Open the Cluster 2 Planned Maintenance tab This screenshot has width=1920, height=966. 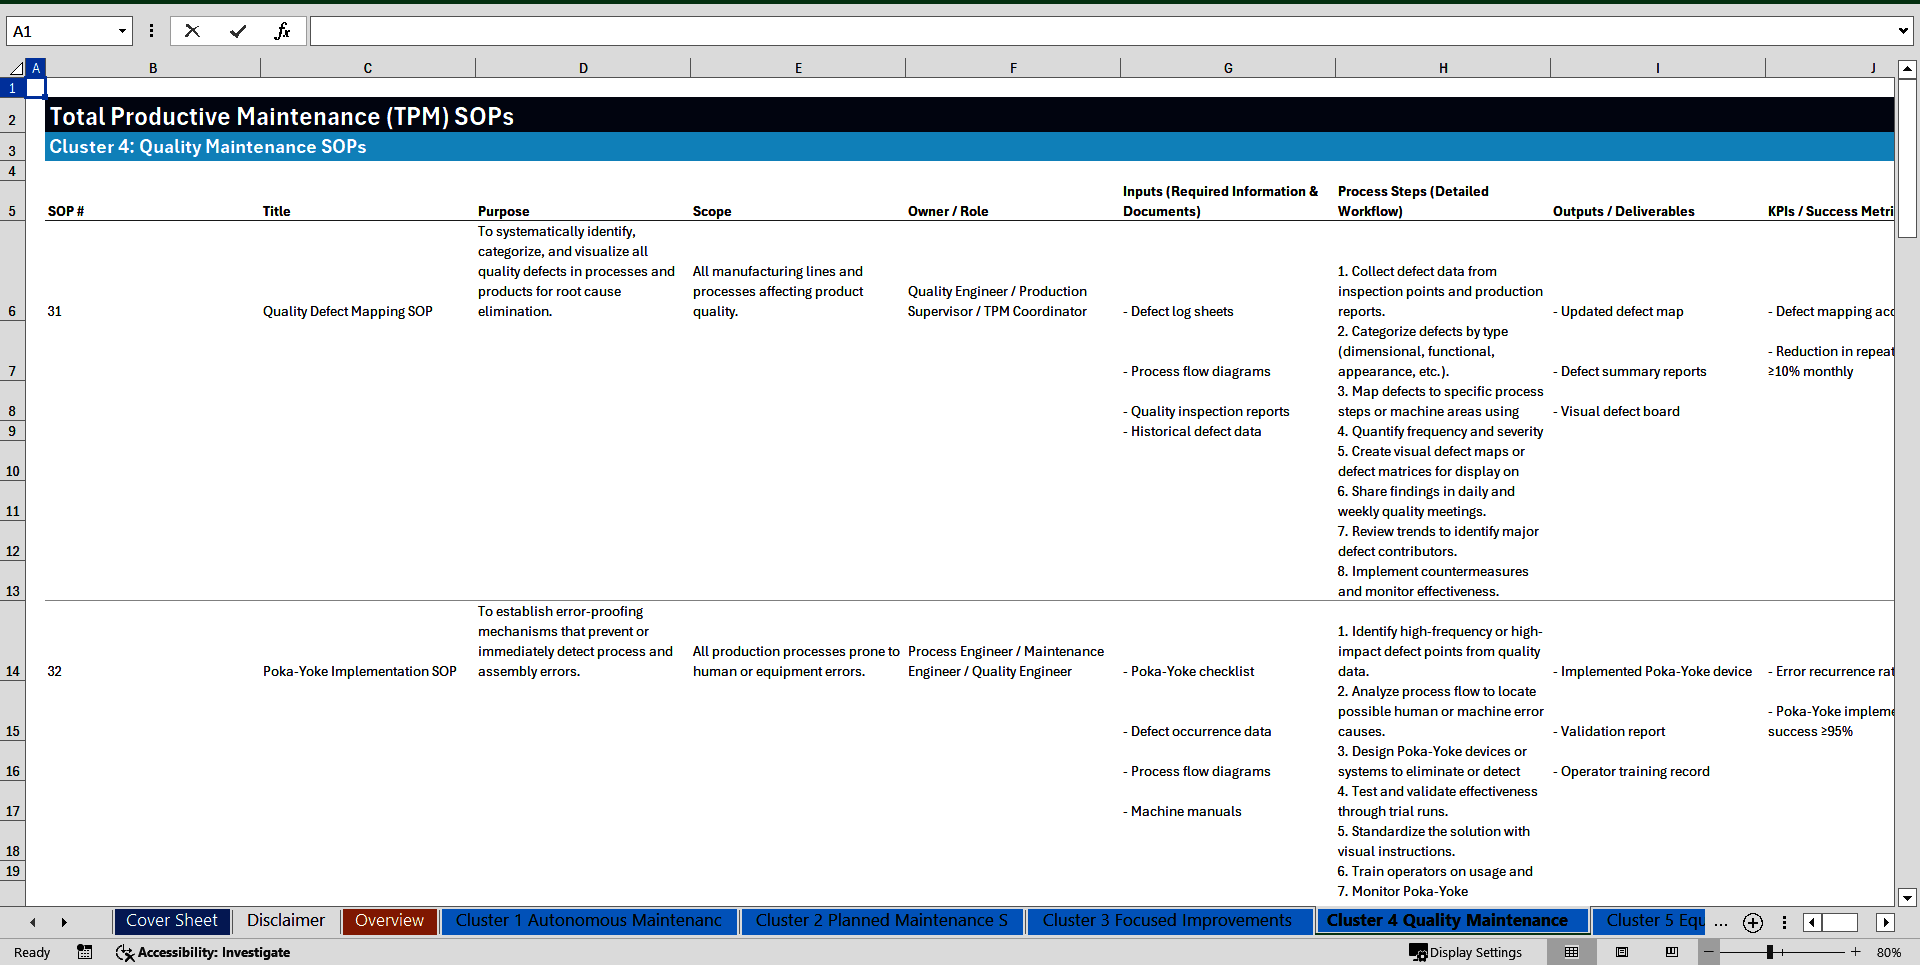coord(881,921)
